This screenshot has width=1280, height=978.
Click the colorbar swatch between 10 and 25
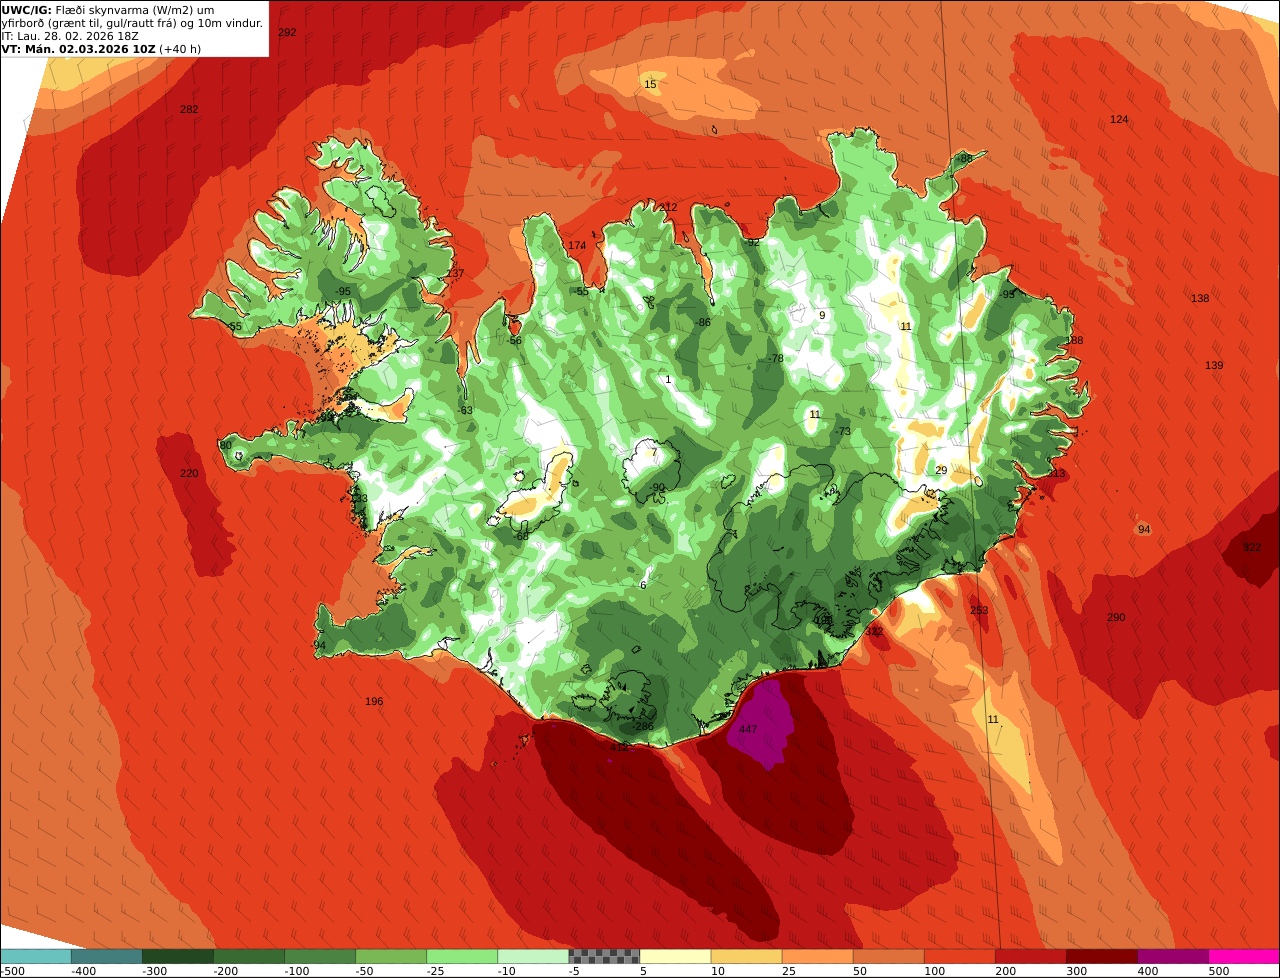[746, 956]
